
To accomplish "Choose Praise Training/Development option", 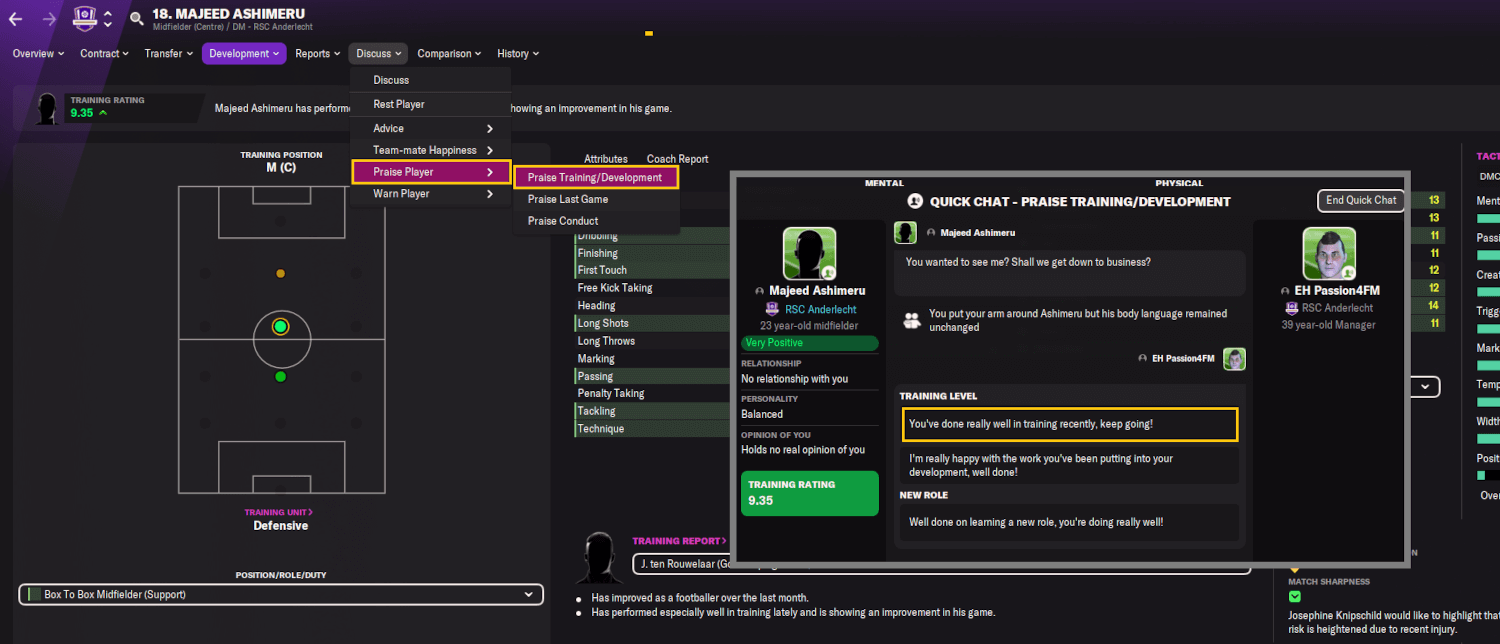I will 596,177.
